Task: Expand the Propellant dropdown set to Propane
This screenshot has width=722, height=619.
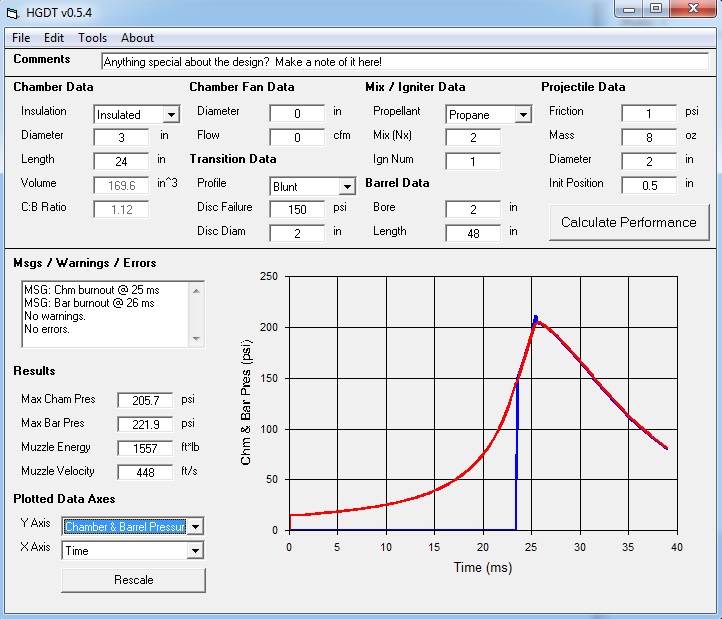Action: [522, 115]
